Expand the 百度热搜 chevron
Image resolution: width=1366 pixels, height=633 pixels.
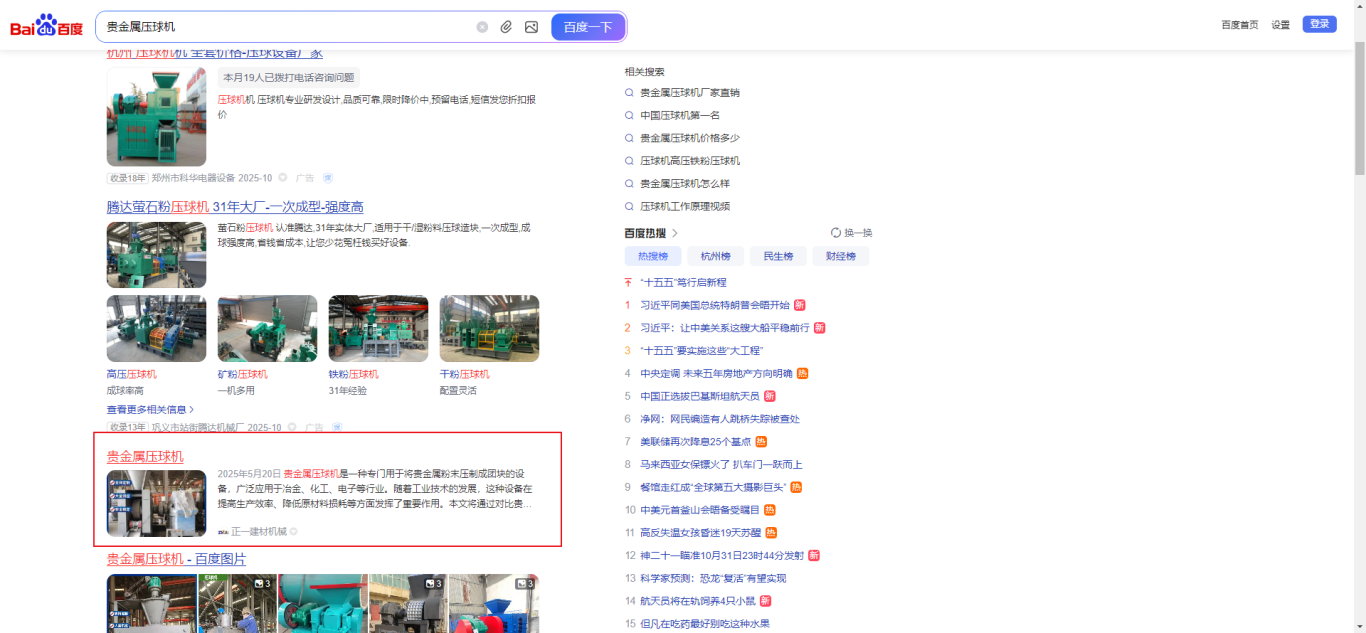coord(675,233)
